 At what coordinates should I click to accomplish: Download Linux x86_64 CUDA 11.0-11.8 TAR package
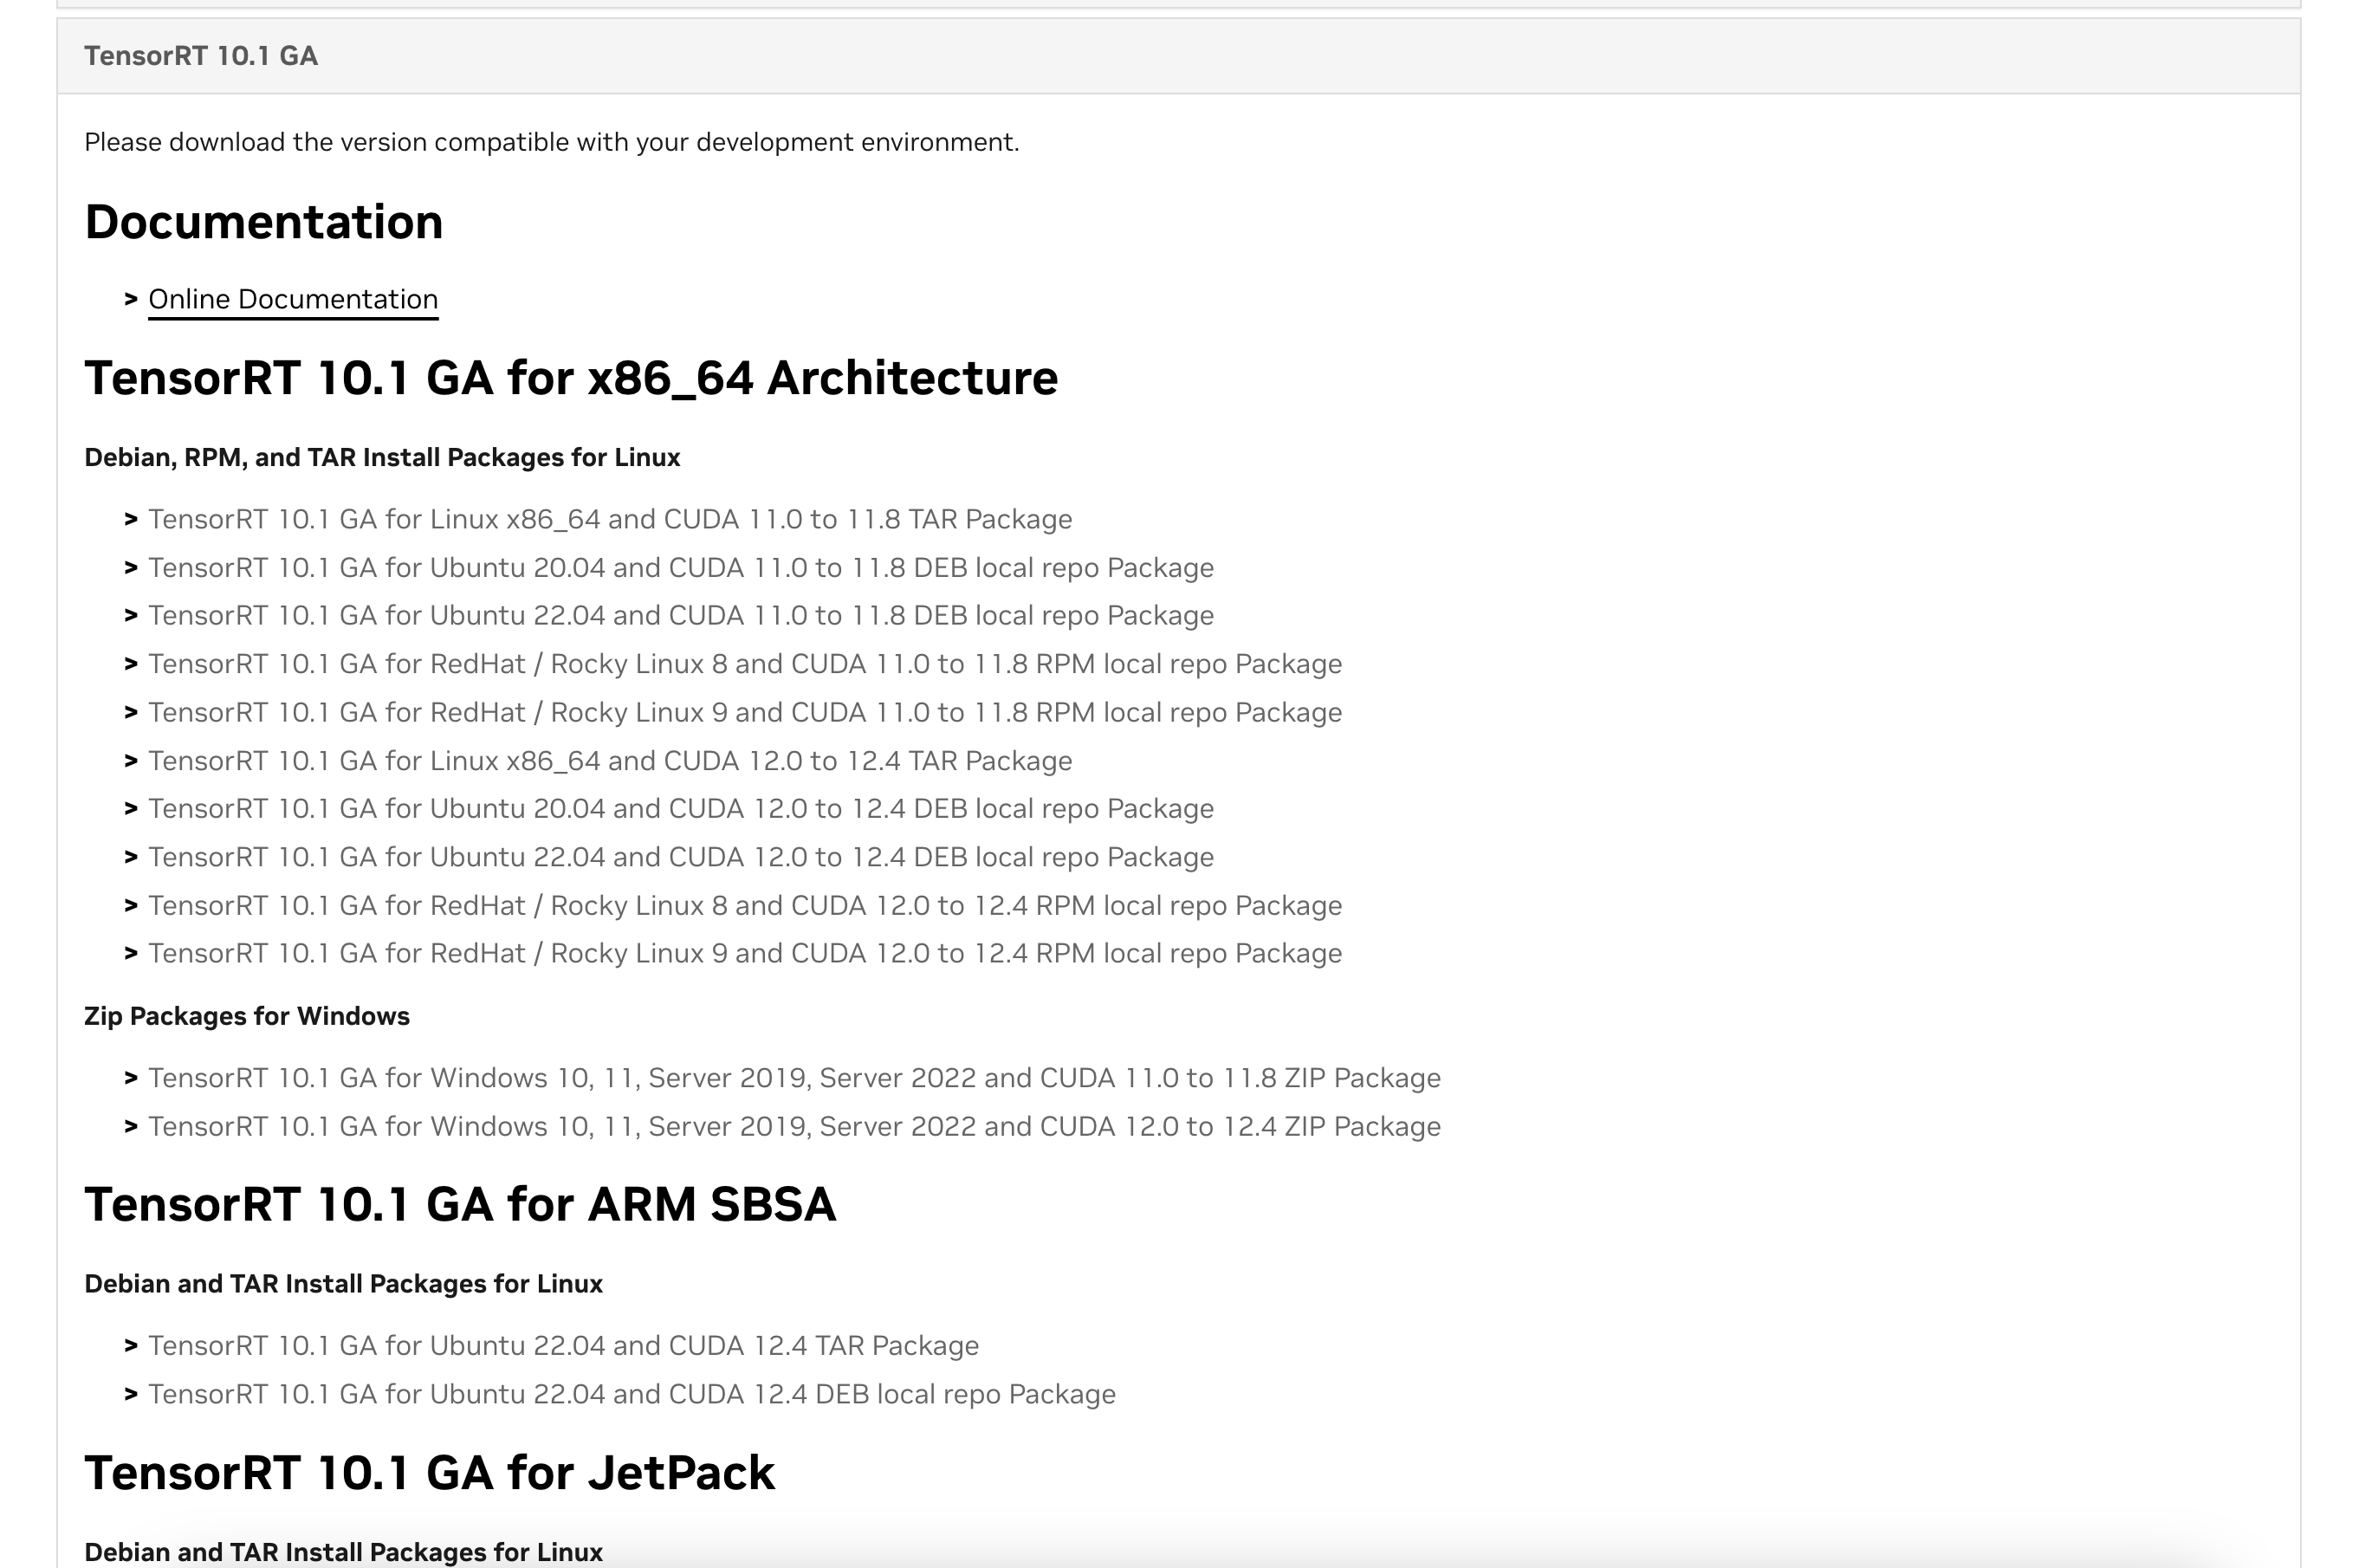point(609,519)
